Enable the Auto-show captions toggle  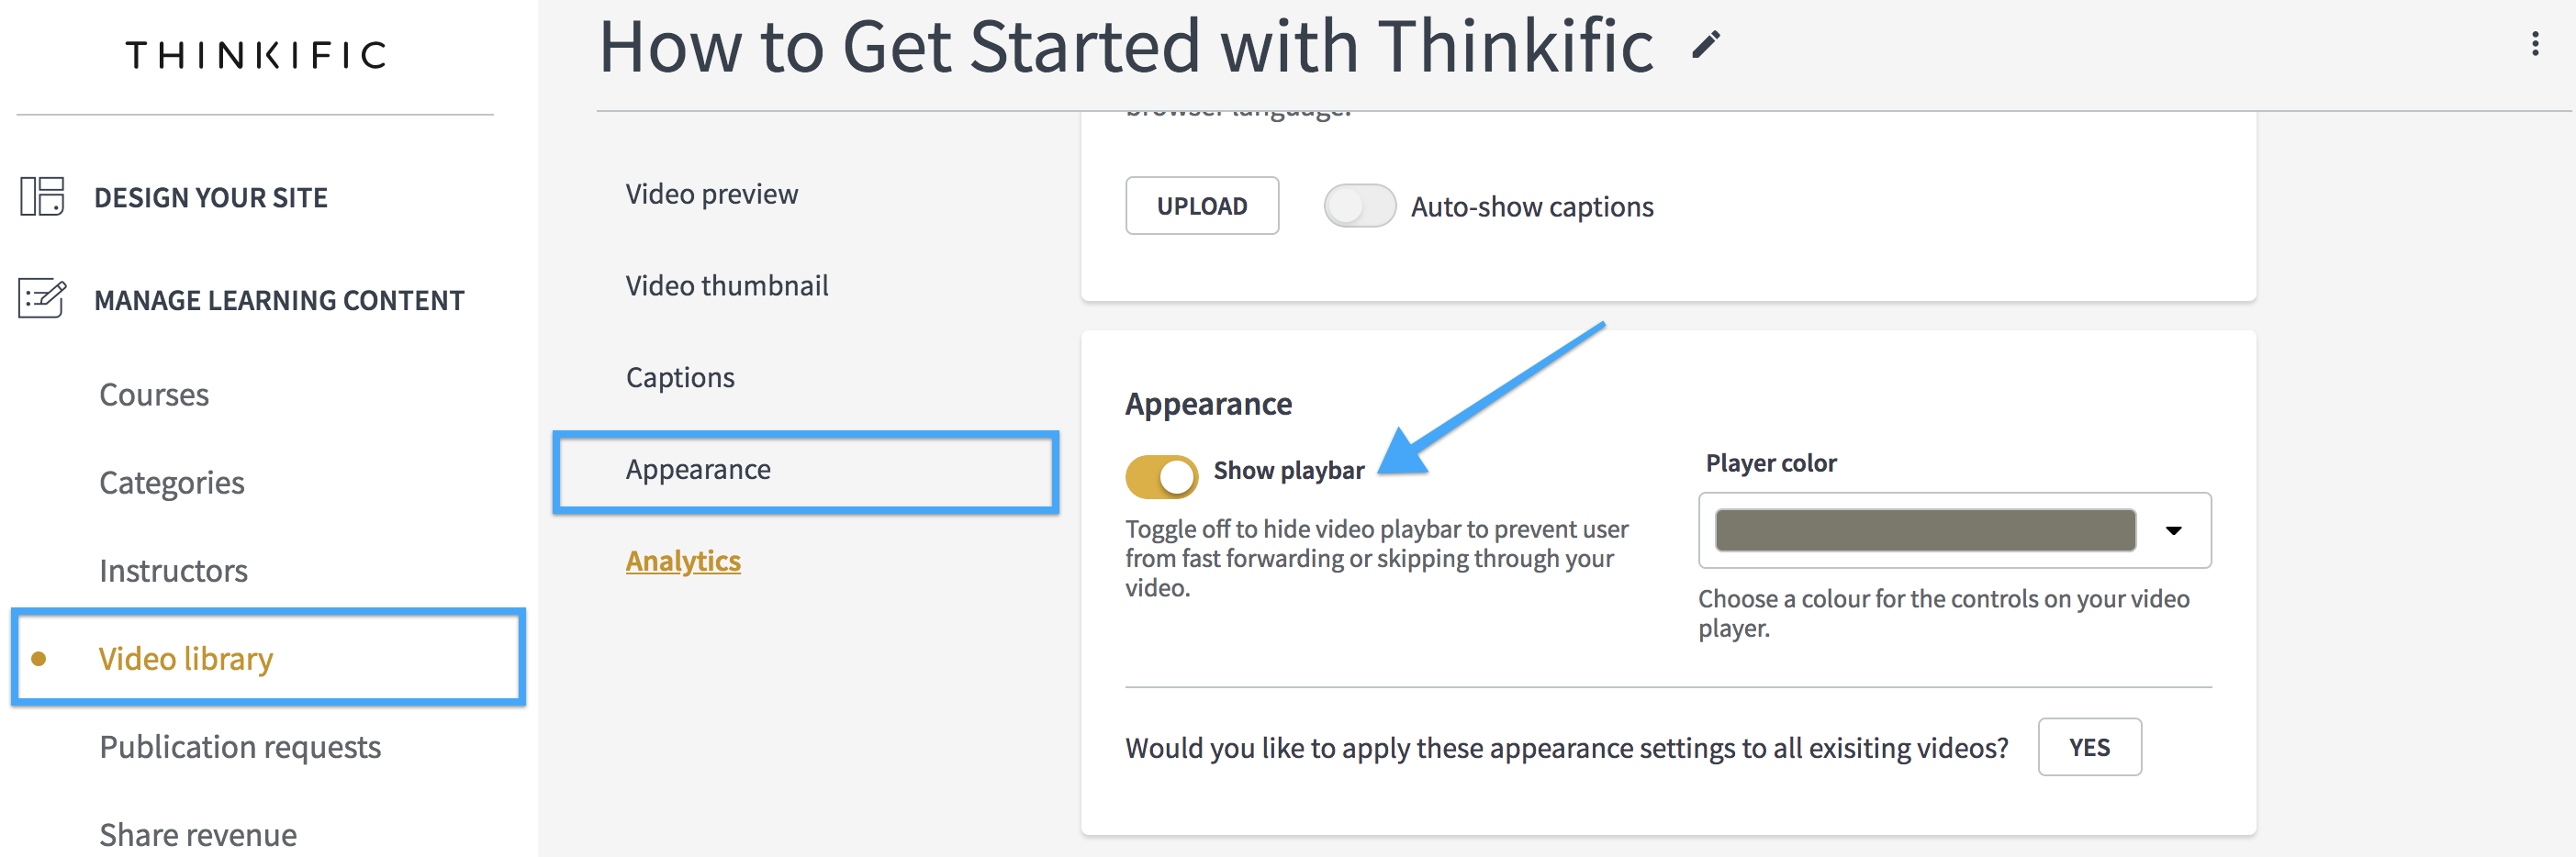(x=1359, y=206)
